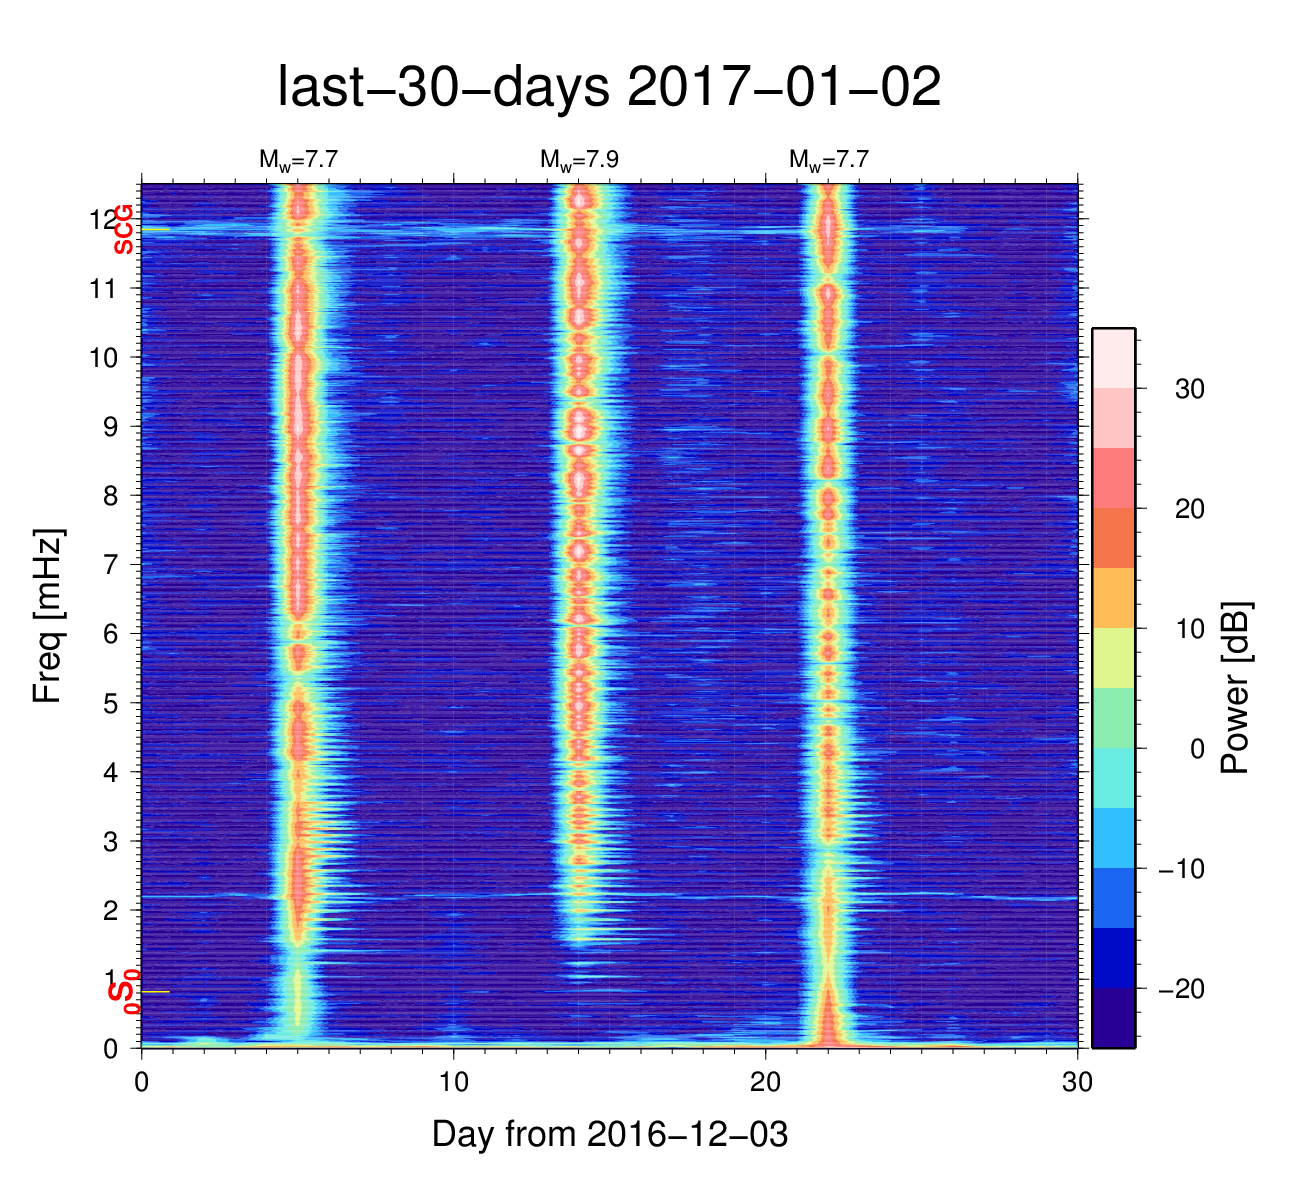Click the x-axis tick label '20'

pos(765,1083)
